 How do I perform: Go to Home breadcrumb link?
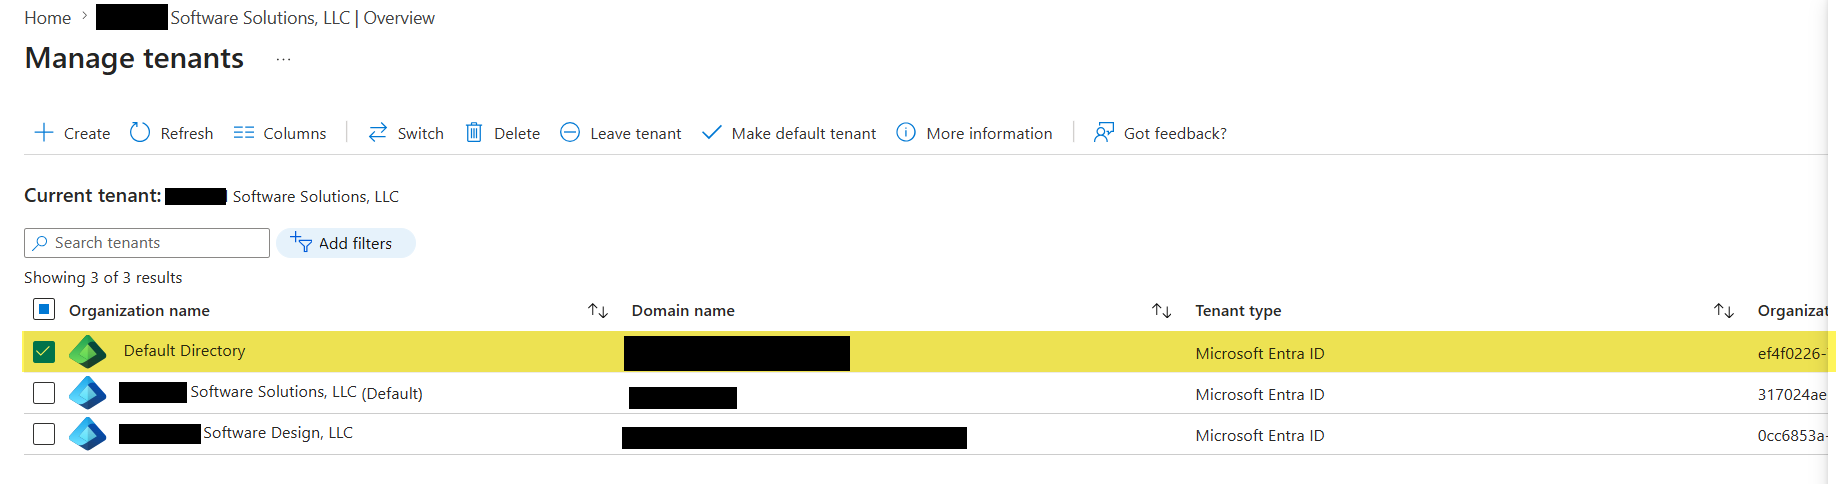coord(47,18)
